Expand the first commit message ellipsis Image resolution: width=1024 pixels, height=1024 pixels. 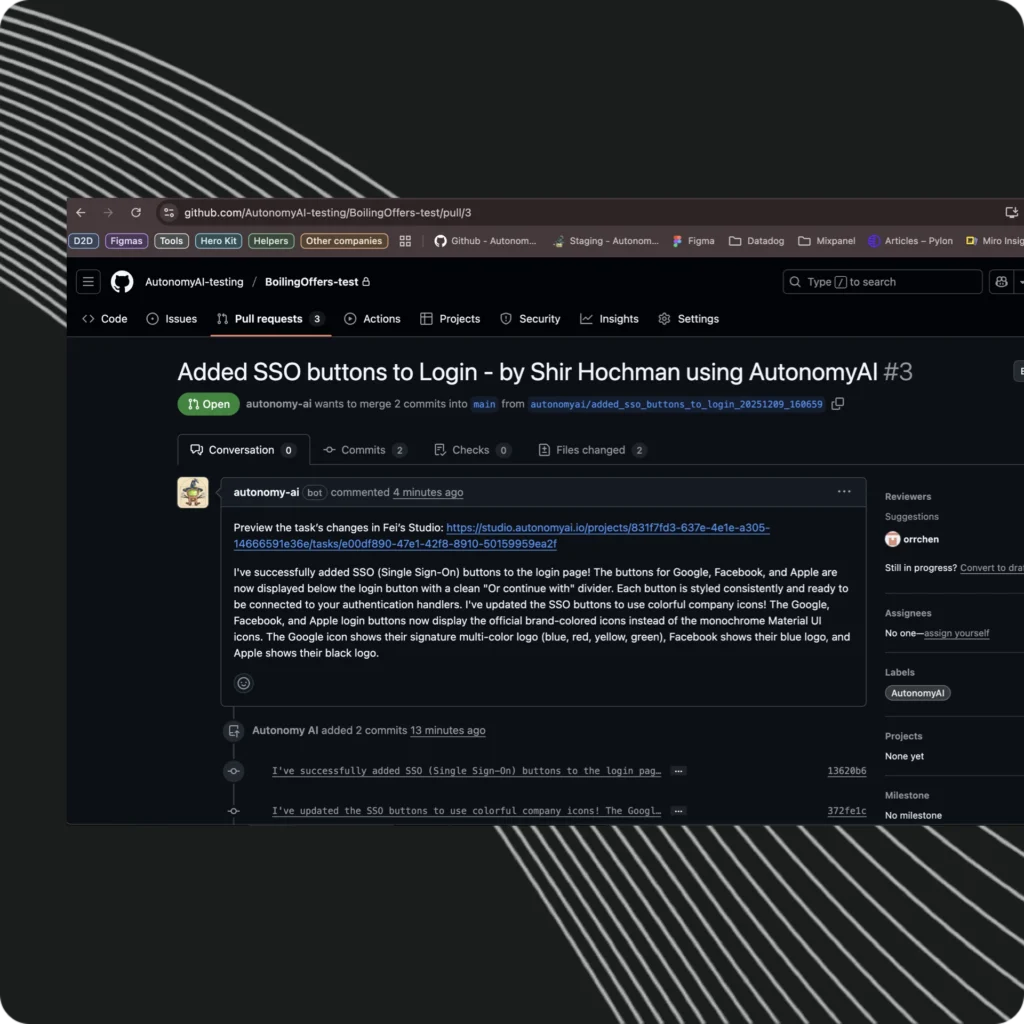tap(679, 771)
